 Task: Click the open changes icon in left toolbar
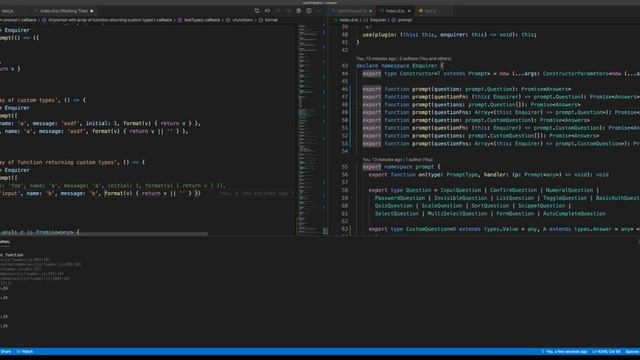(x=267, y=11)
